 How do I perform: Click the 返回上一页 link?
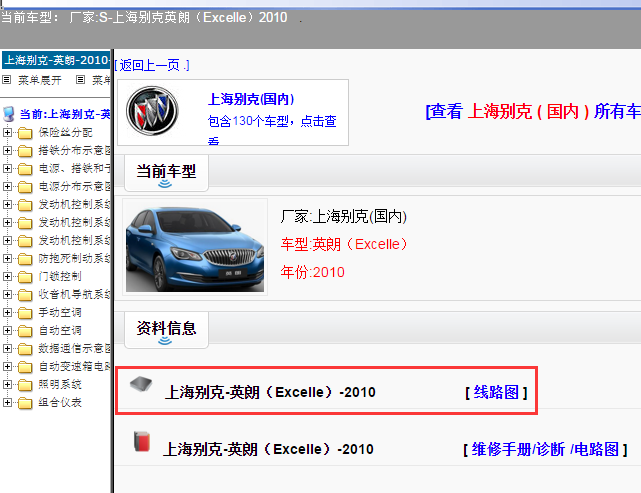pos(152,65)
